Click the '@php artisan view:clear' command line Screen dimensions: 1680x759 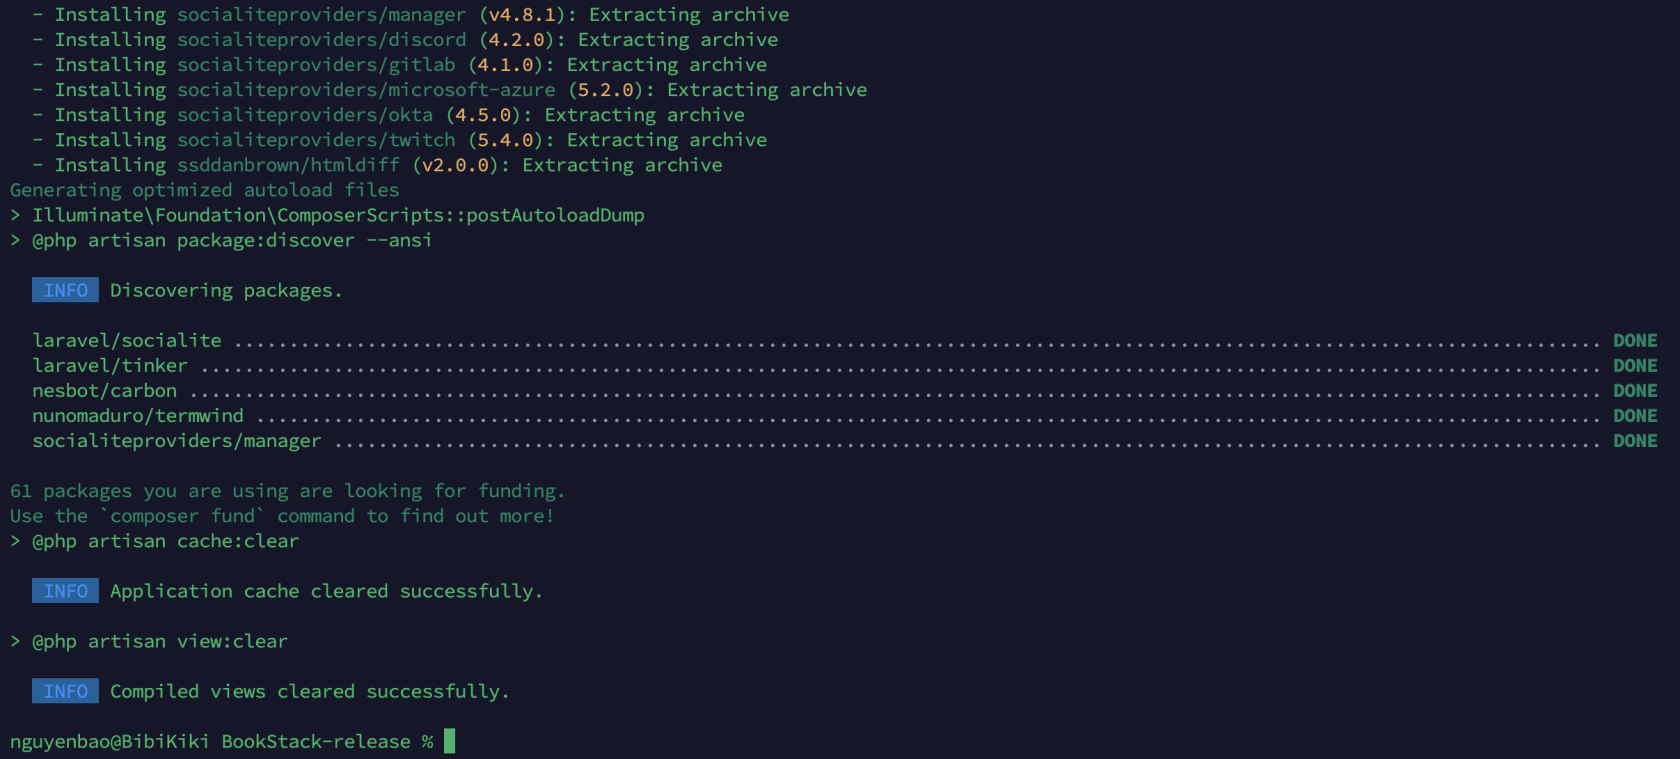tap(160, 641)
